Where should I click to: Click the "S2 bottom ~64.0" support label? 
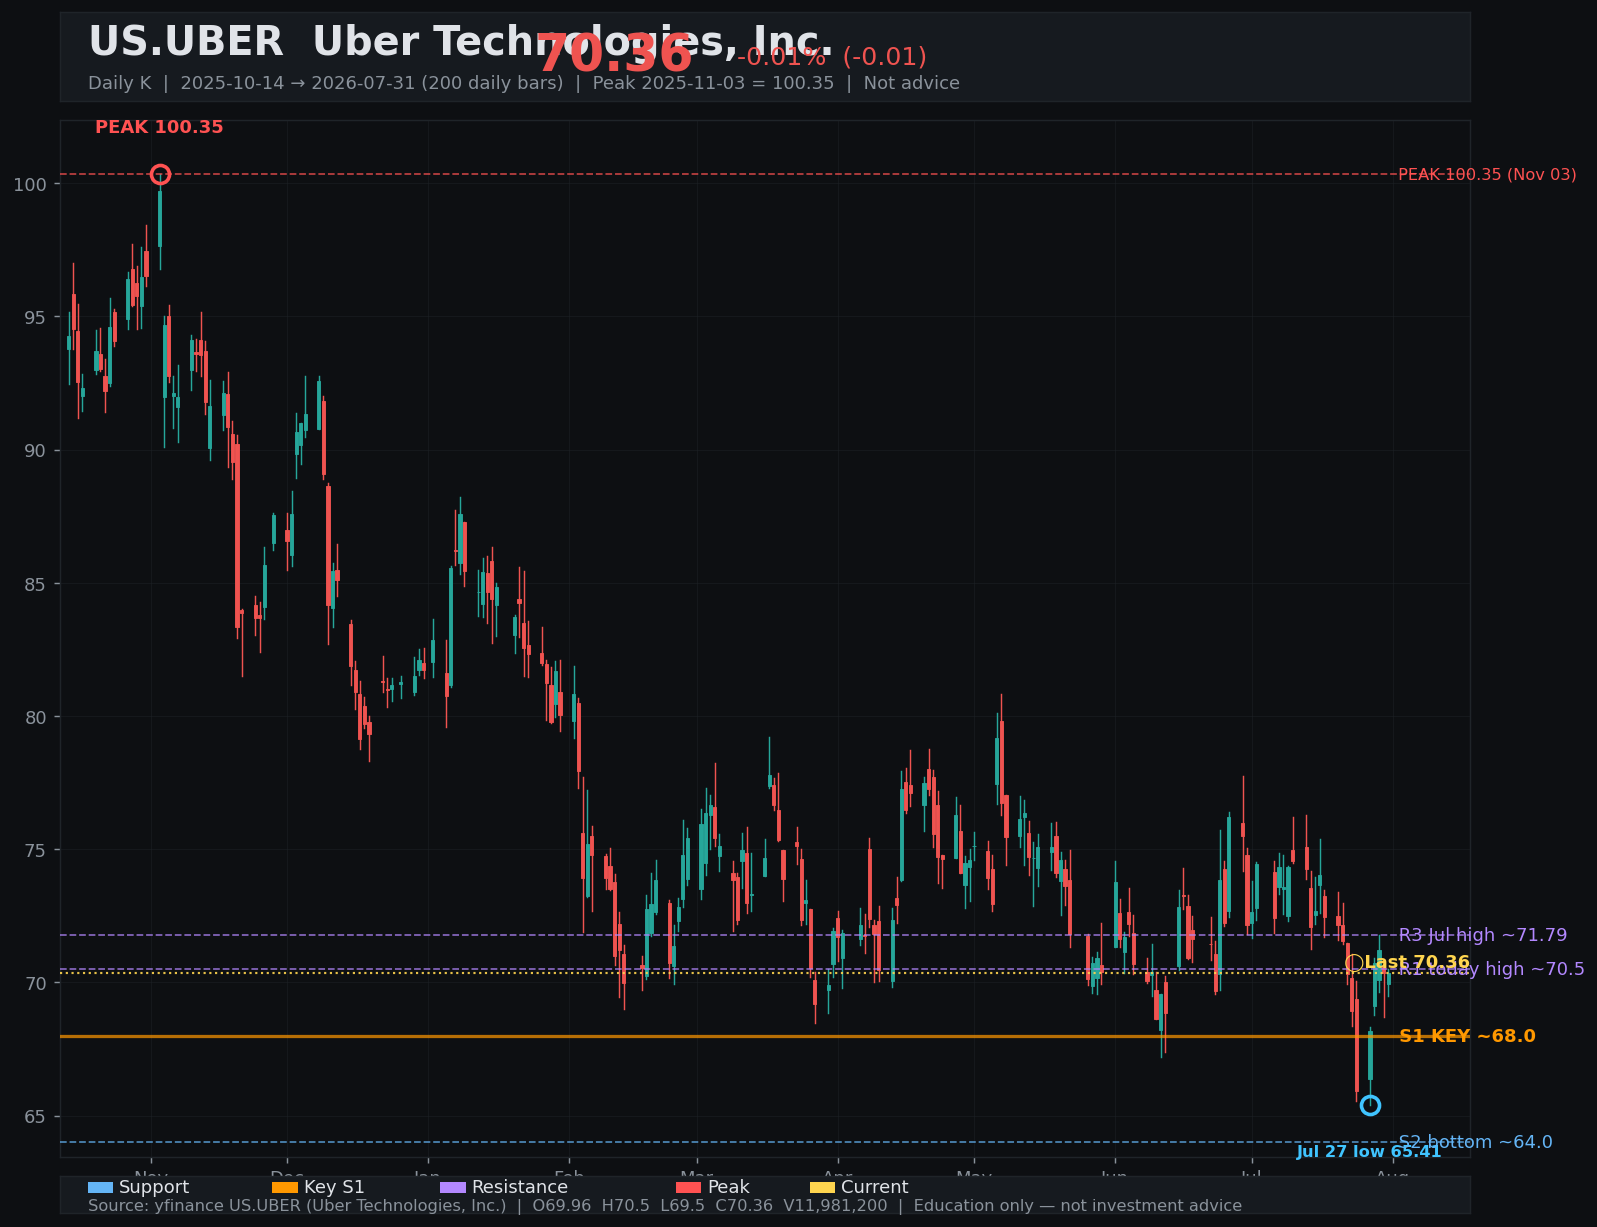(1475, 1142)
